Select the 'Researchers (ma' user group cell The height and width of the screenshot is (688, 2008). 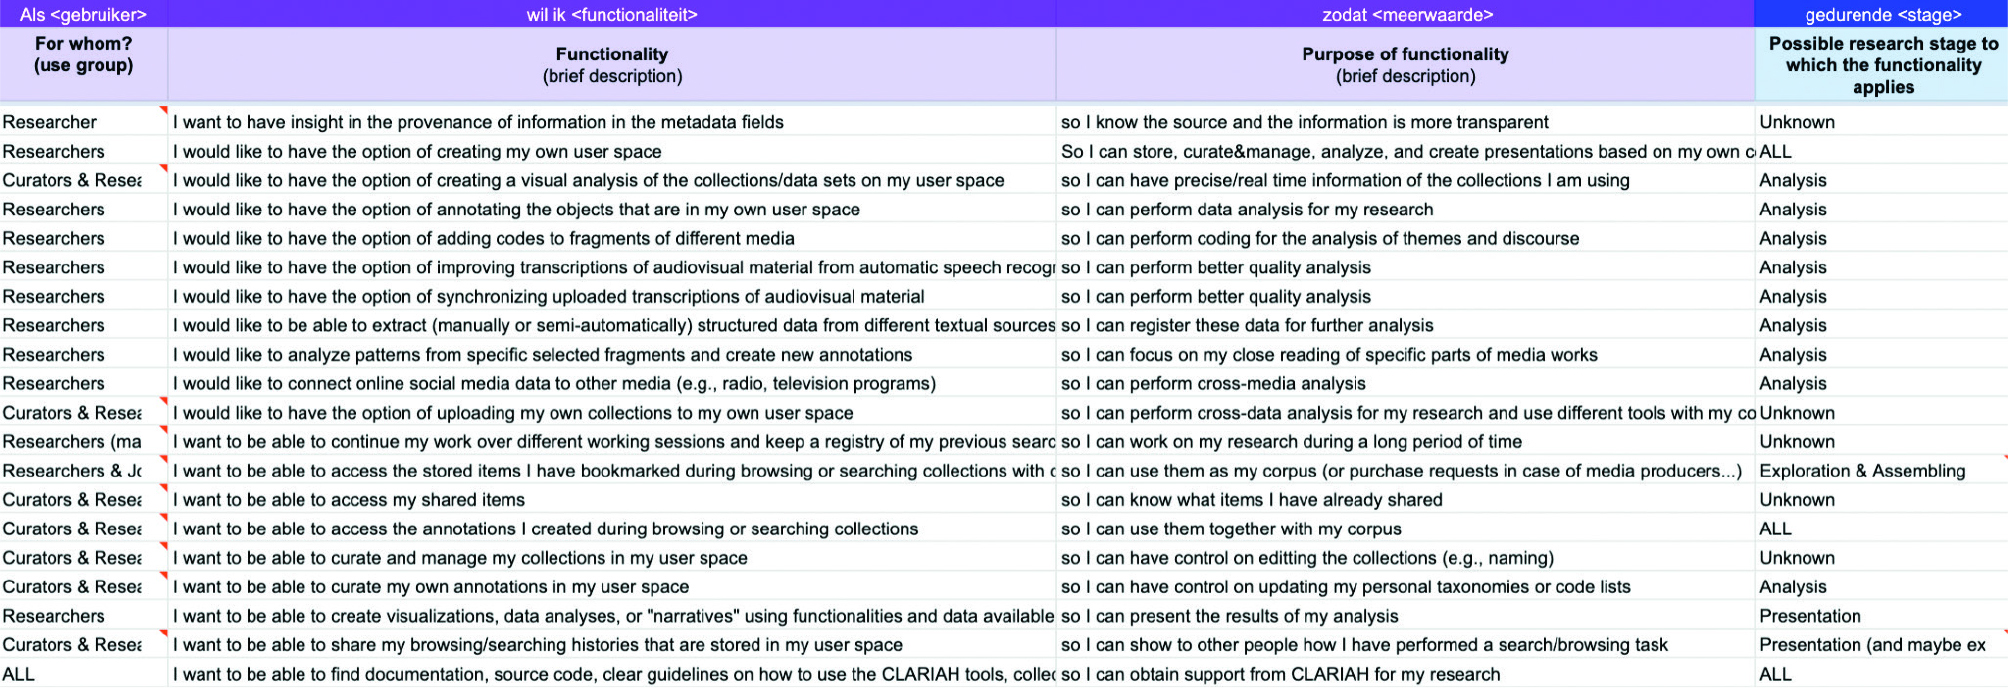[x=83, y=441]
